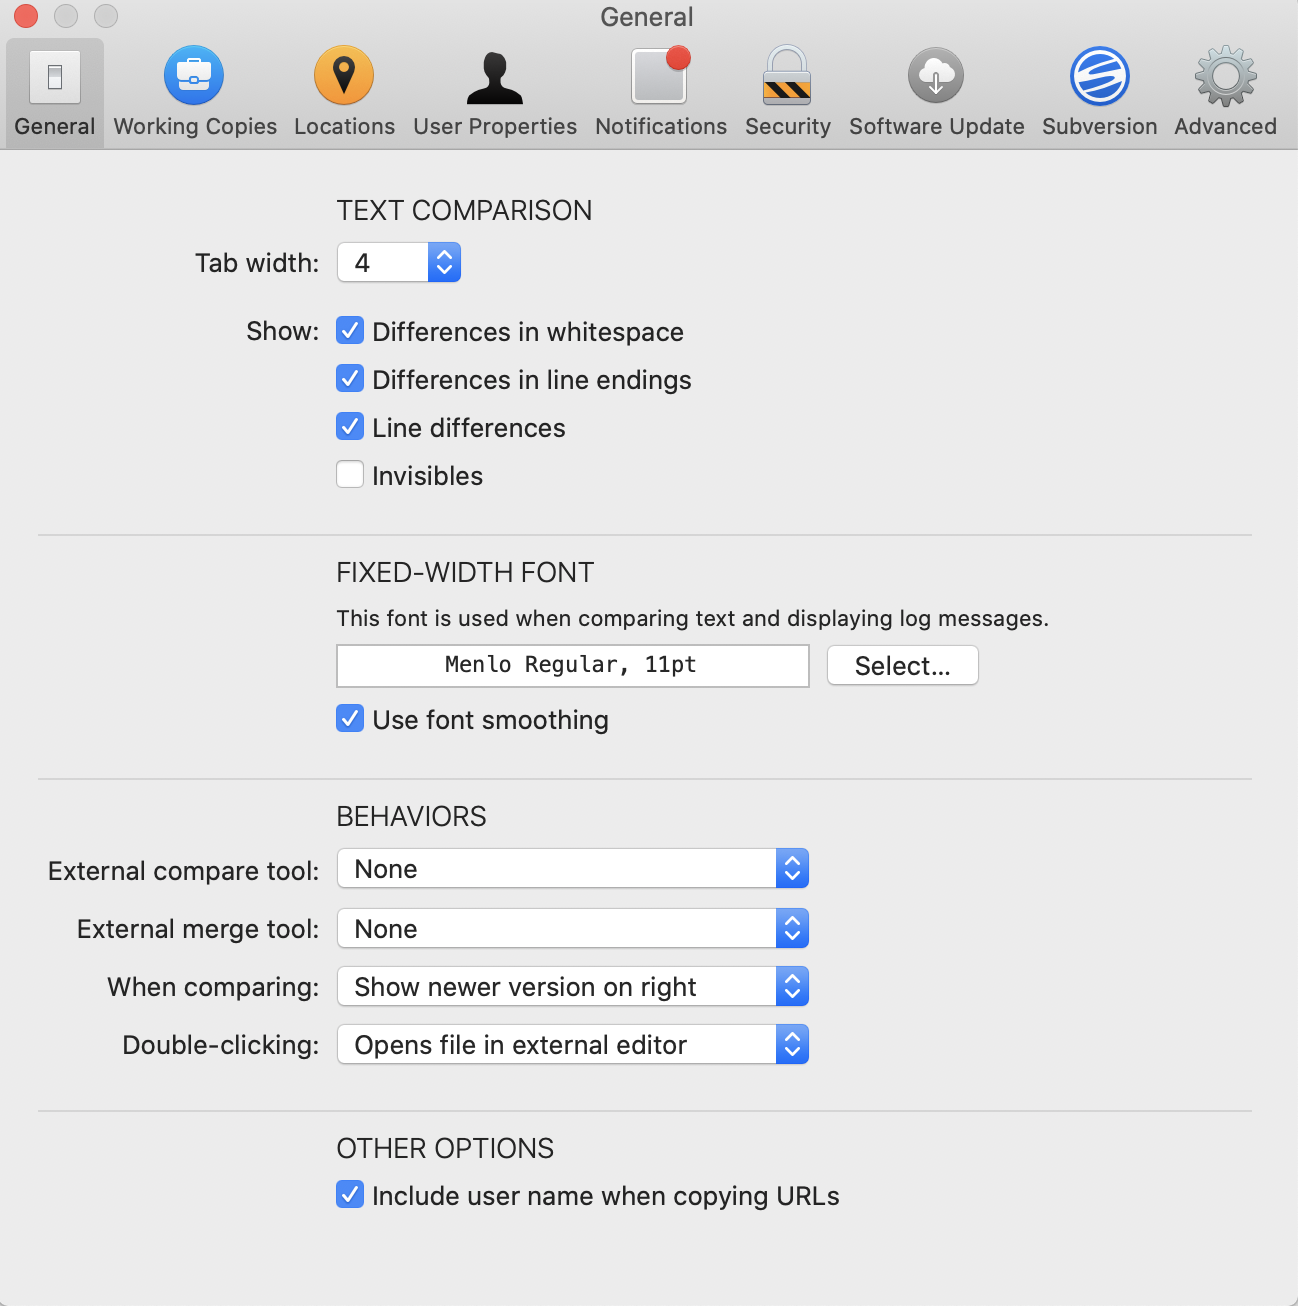Open the Subversion globe icon
The width and height of the screenshot is (1298, 1306).
click(1100, 76)
